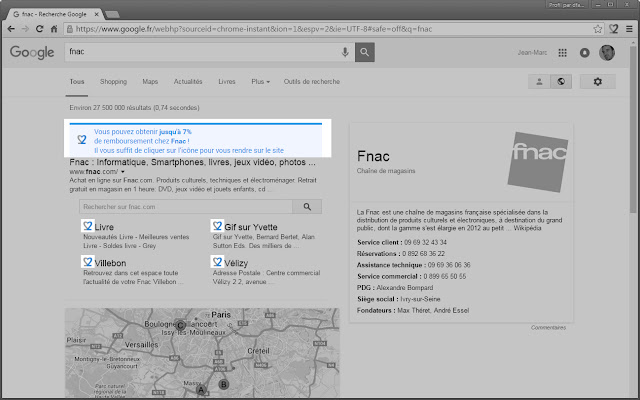
Task: Open the Villebon sitelink
Action: click(110, 263)
